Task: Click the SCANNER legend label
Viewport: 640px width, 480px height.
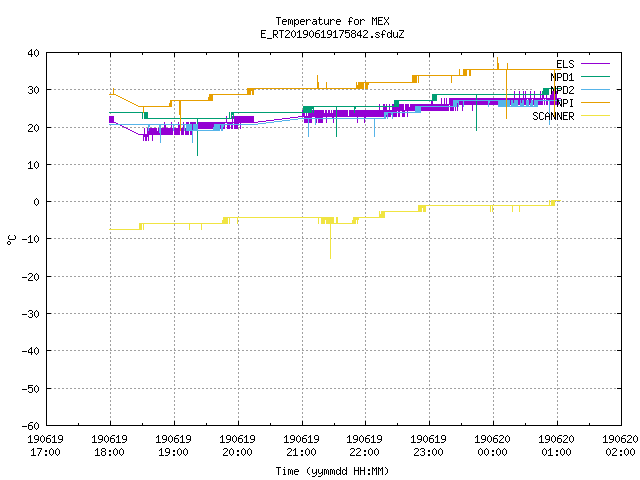Action: pyautogui.click(x=553, y=116)
